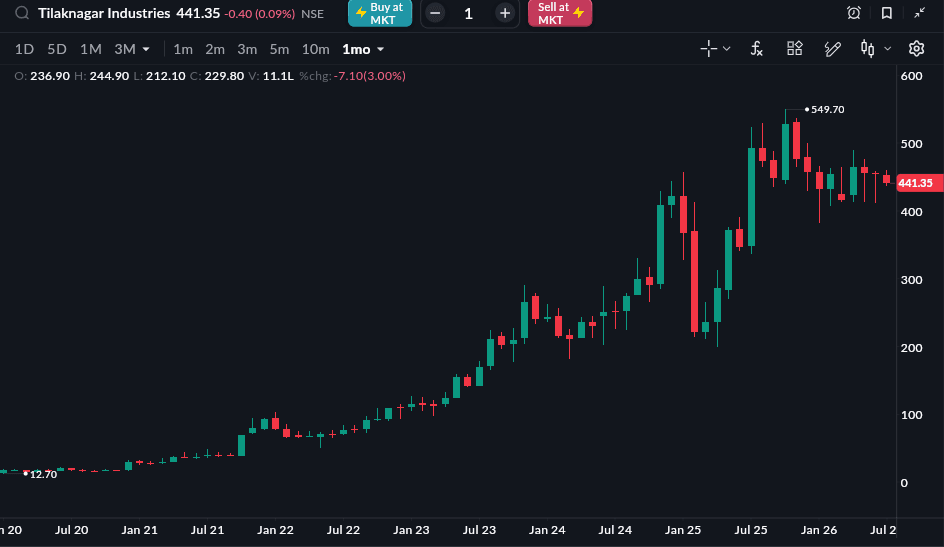Decrease quantity with minus button
This screenshot has width=944, height=547.
click(435, 13)
